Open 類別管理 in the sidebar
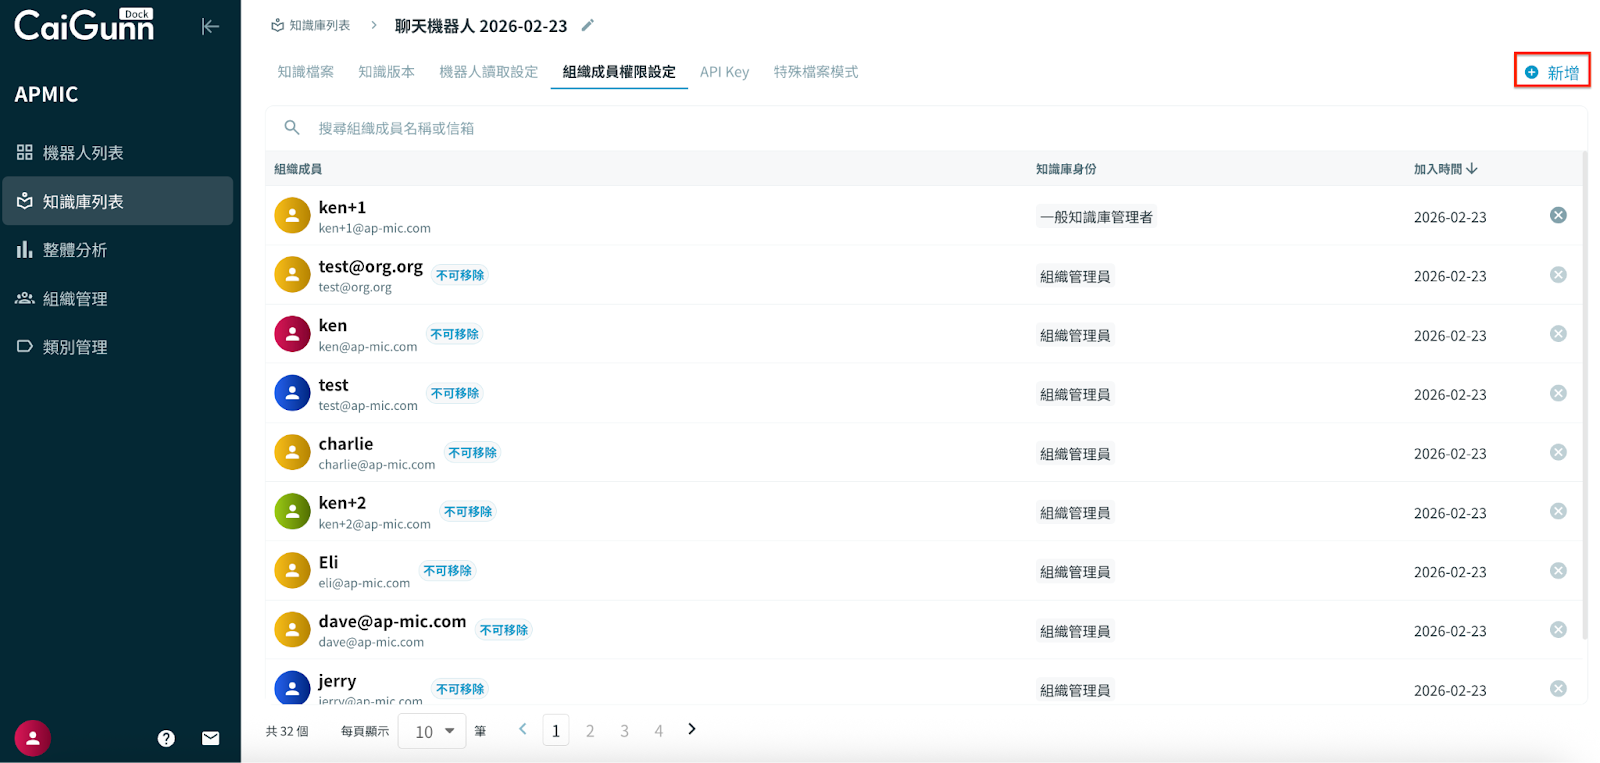 pyautogui.click(x=74, y=347)
